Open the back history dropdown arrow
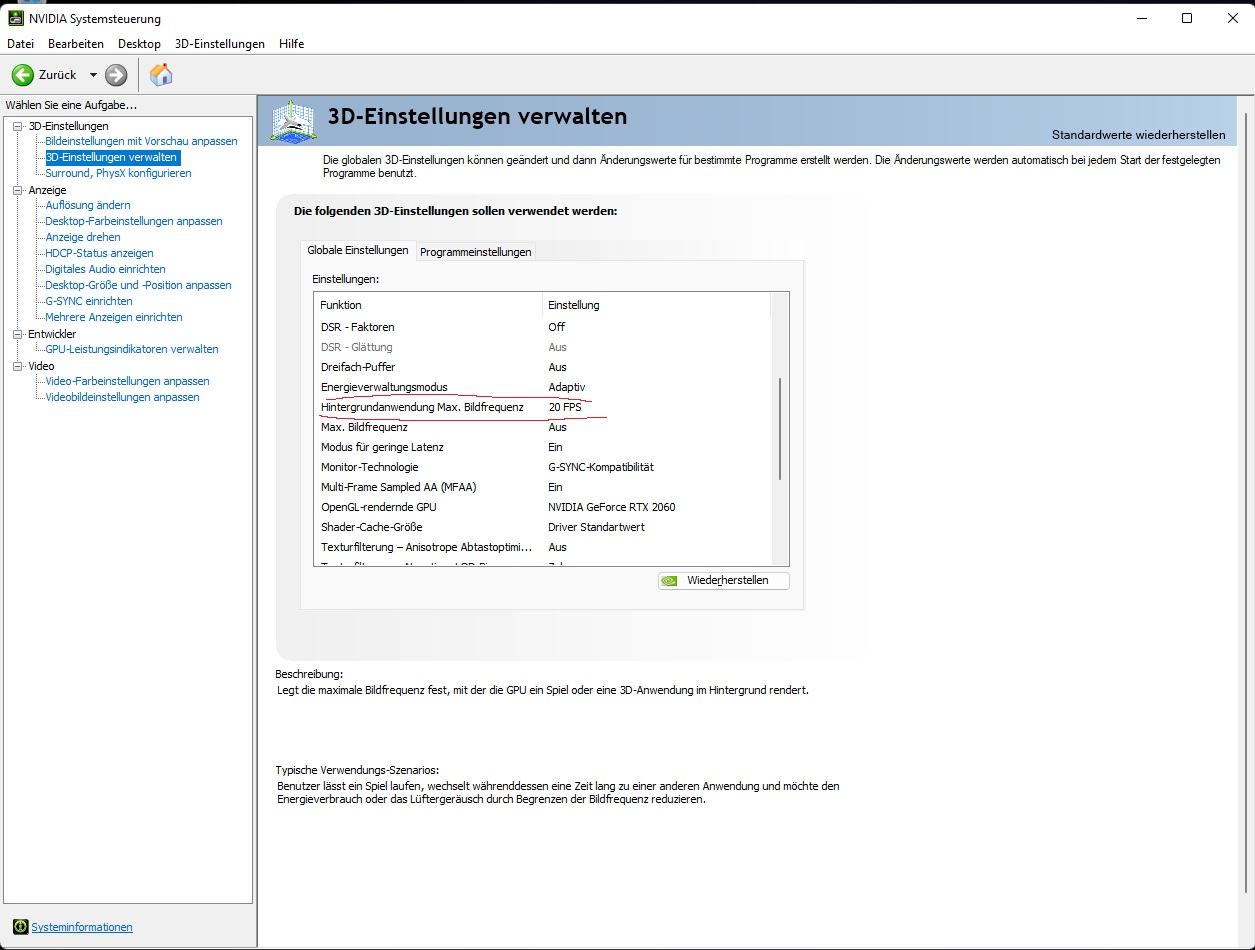1255x950 pixels. coord(93,75)
